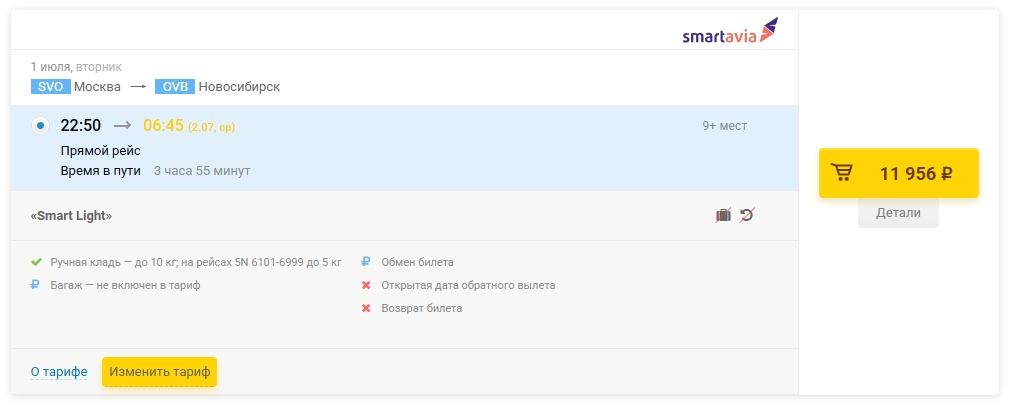Viewport: 1010px width, 407px height.
Task: Buy the ticket for 11 956 ₽
Action: [898, 173]
